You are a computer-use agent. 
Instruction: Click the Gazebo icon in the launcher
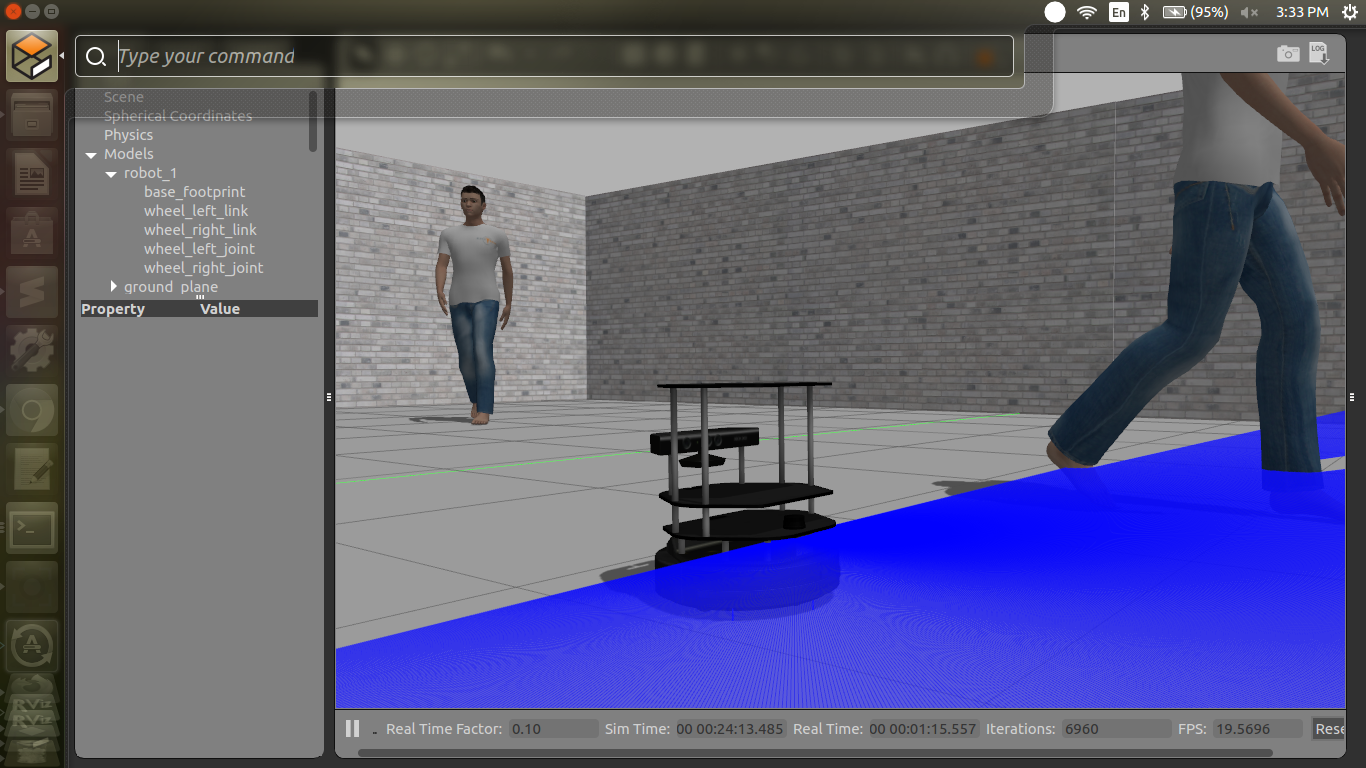[x=32, y=56]
